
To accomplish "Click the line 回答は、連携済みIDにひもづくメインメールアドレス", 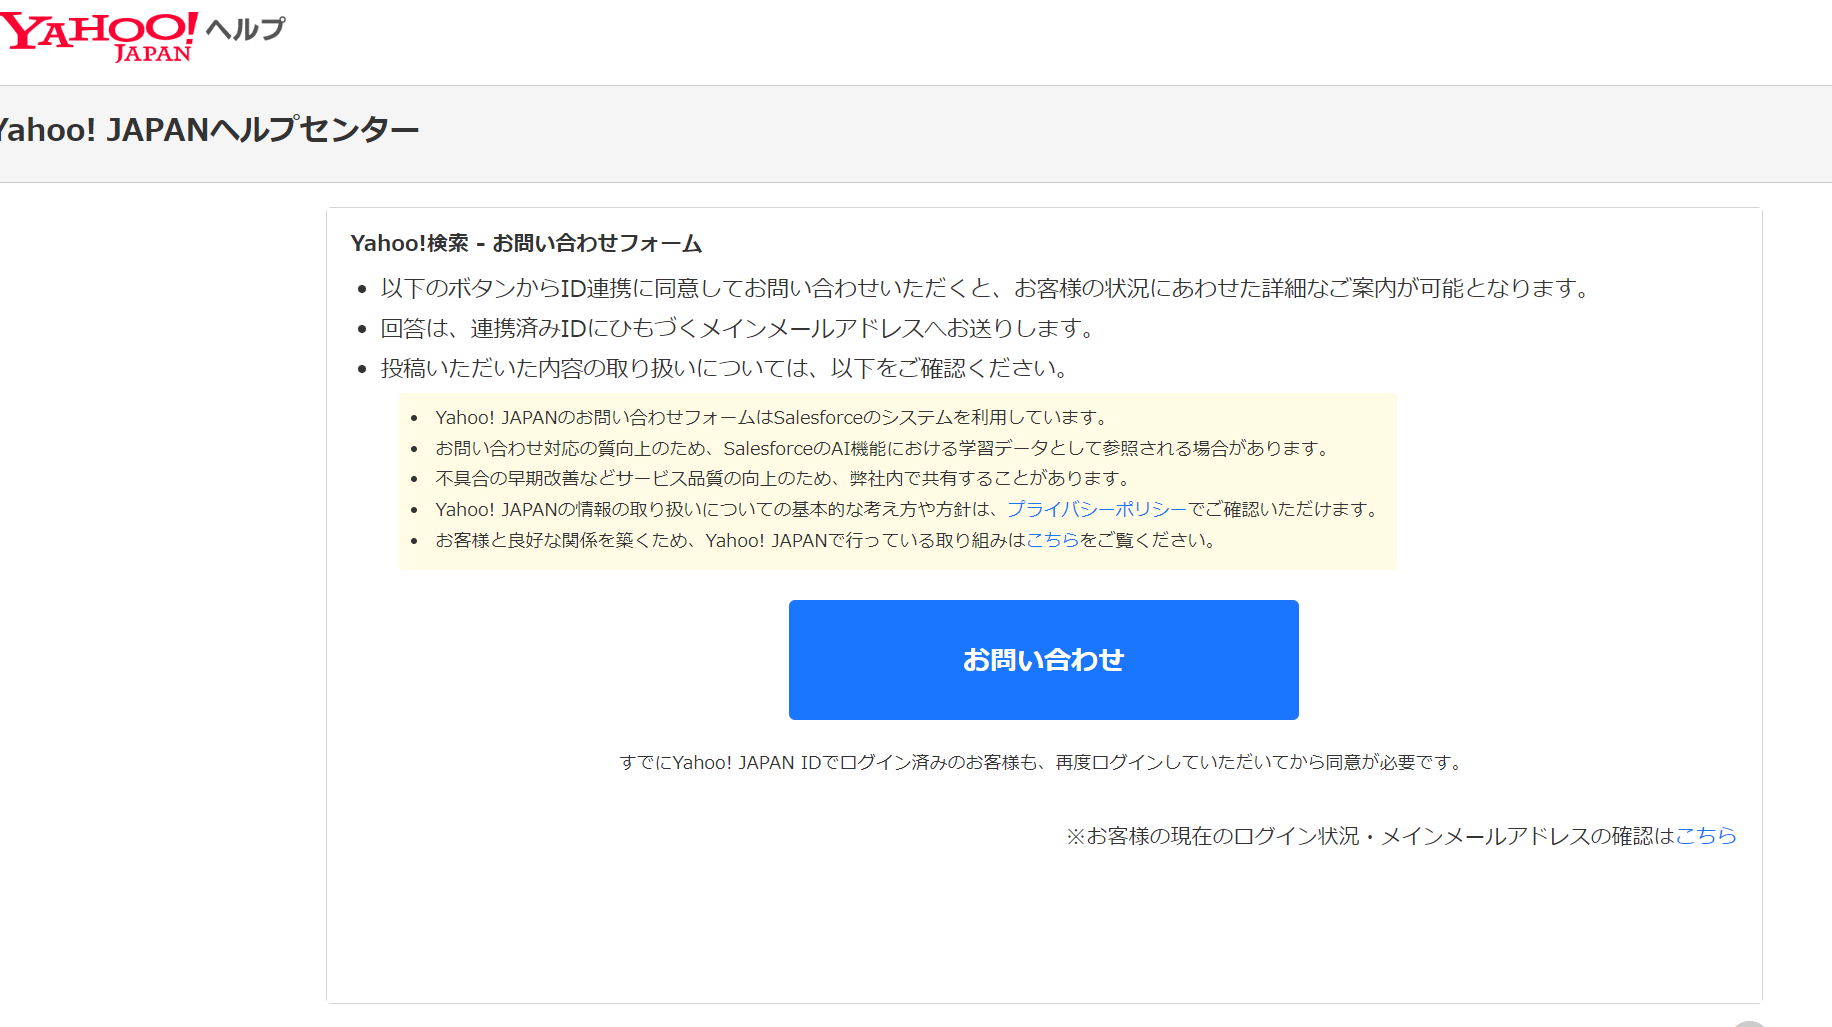I will click(739, 328).
